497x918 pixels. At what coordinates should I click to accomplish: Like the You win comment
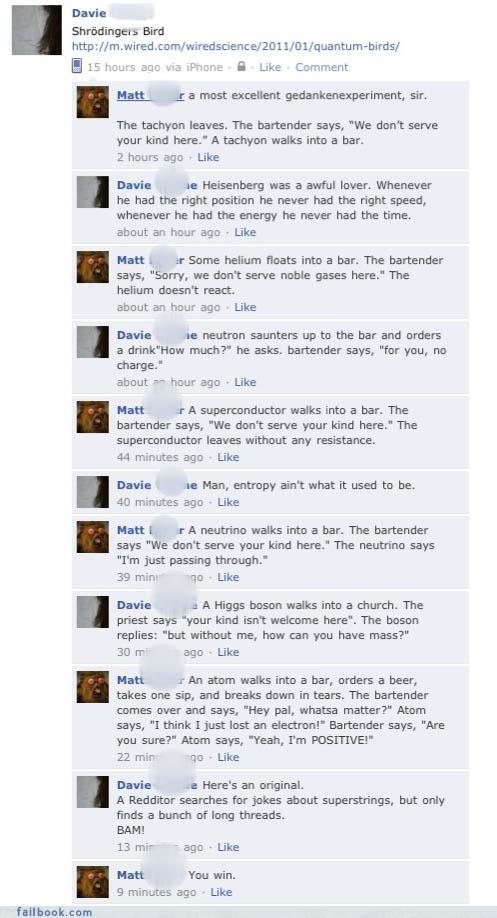221,892
